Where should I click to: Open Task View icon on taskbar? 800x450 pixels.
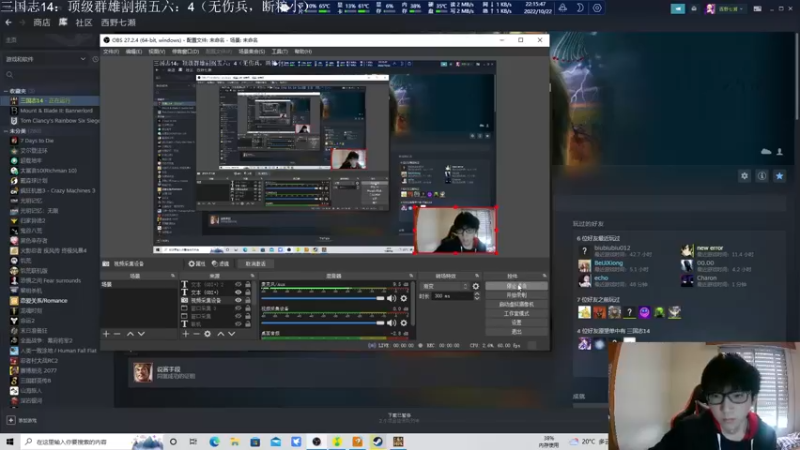(193, 441)
